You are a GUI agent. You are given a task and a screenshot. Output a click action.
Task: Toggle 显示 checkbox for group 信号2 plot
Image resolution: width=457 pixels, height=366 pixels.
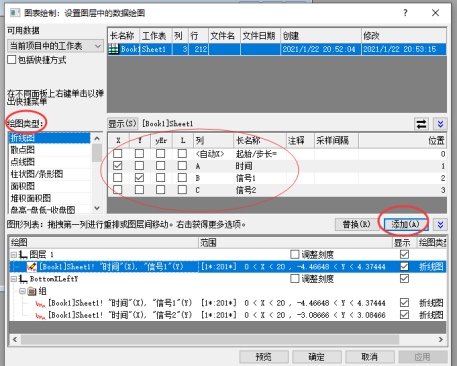click(x=404, y=315)
